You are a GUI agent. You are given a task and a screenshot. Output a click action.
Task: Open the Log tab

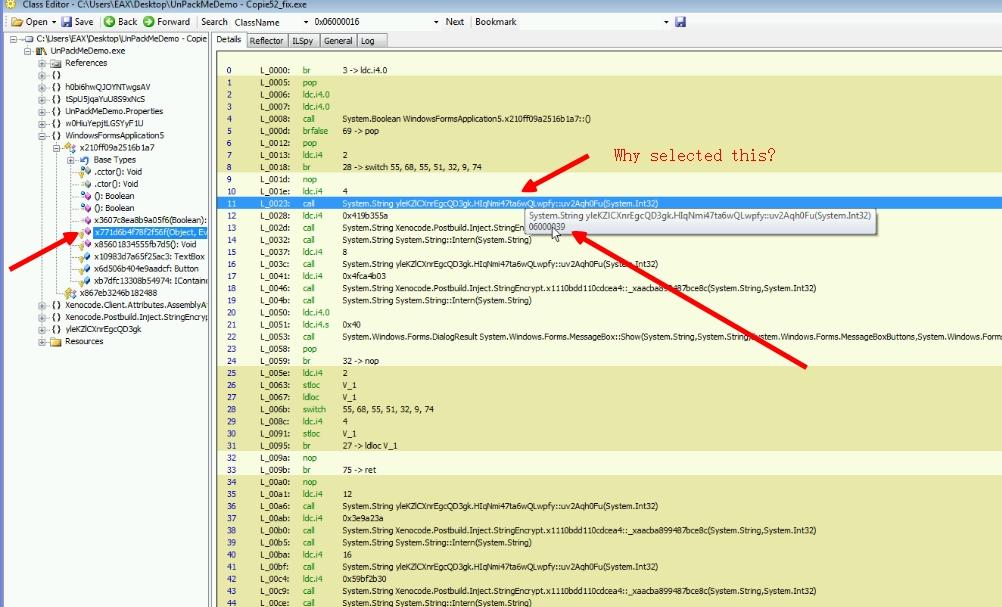[368, 41]
